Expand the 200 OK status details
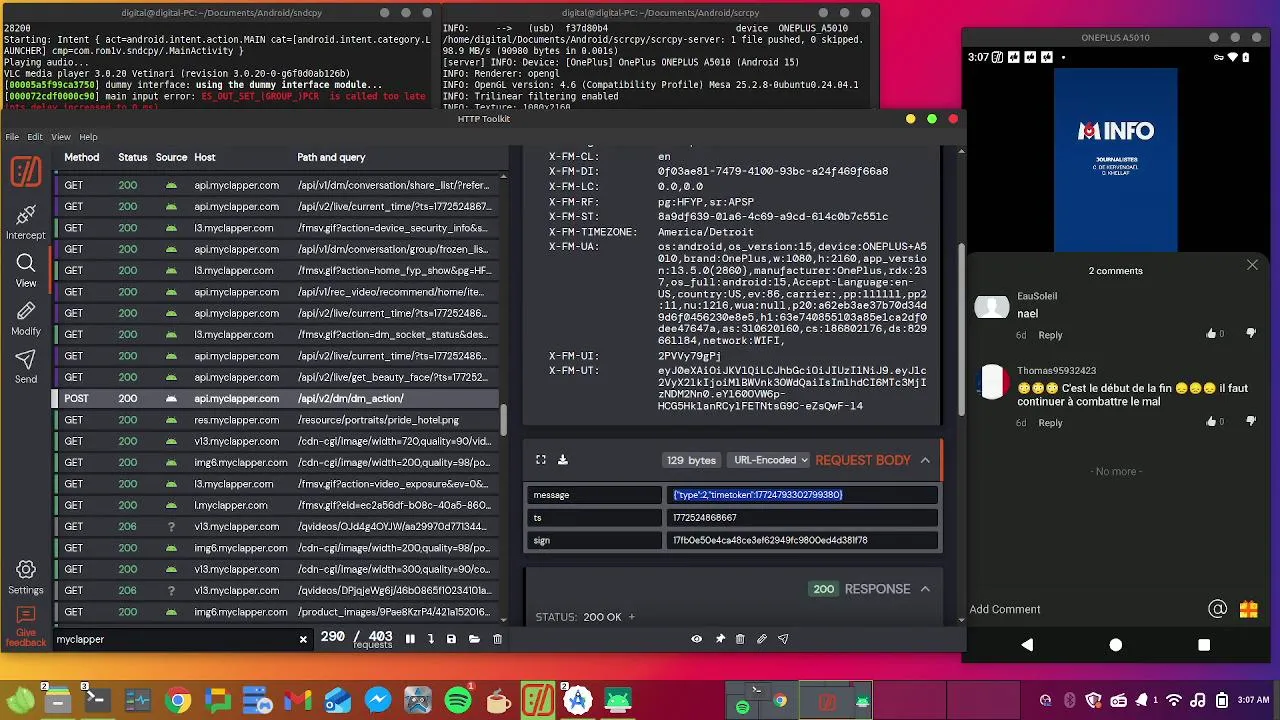Image resolution: width=1280 pixels, height=720 pixels. click(631, 617)
